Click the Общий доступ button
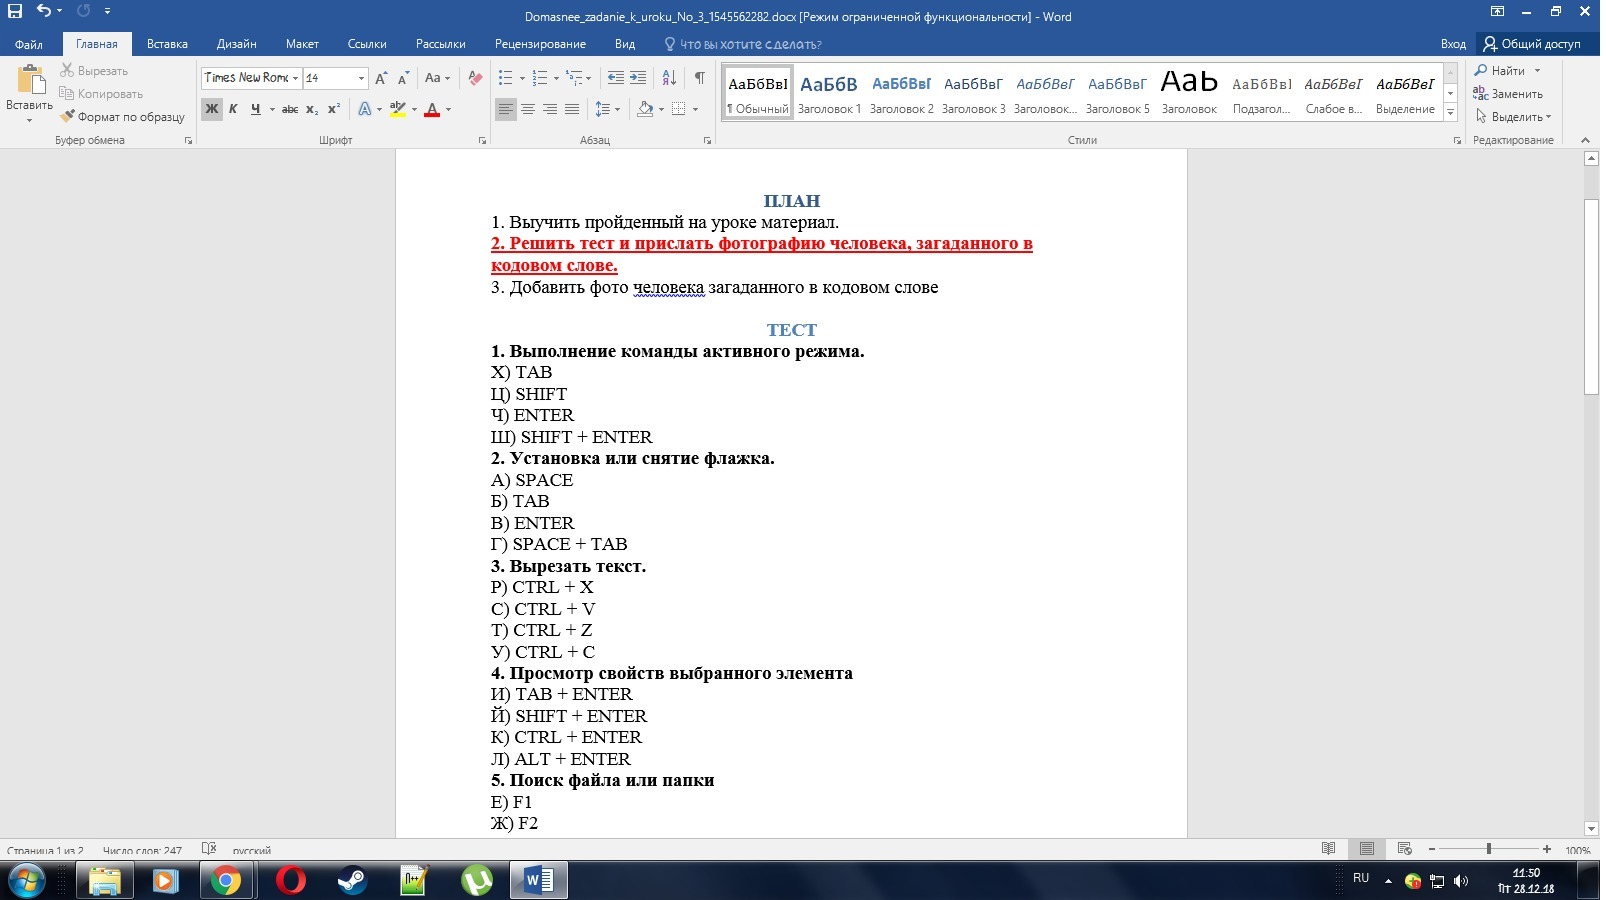Viewport: 1606px width, 900px height. pyautogui.click(x=1531, y=44)
